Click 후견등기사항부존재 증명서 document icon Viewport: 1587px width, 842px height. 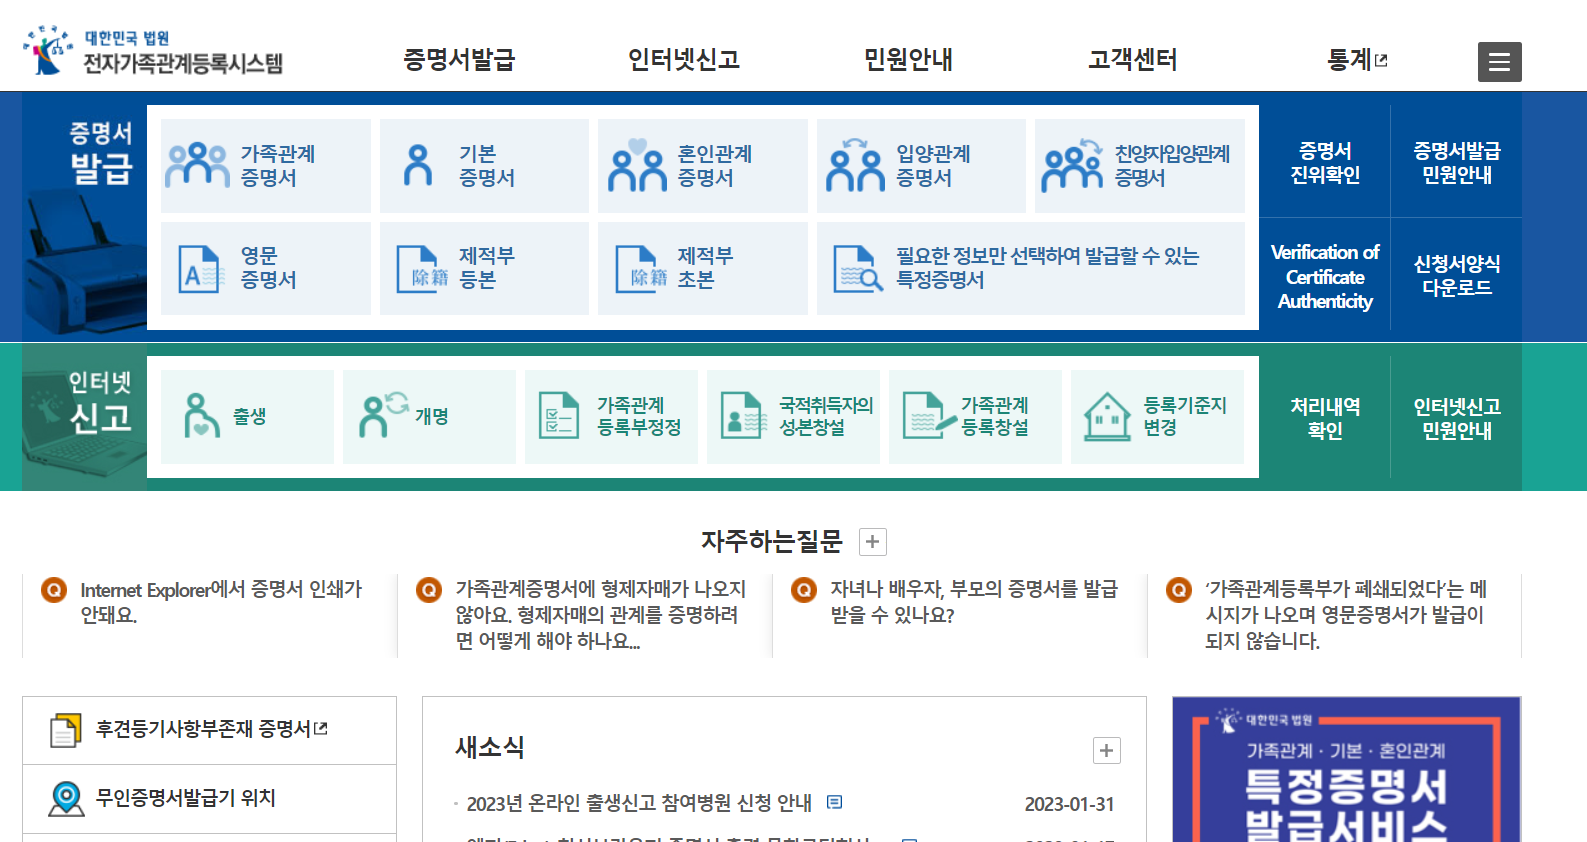(x=66, y=731)
